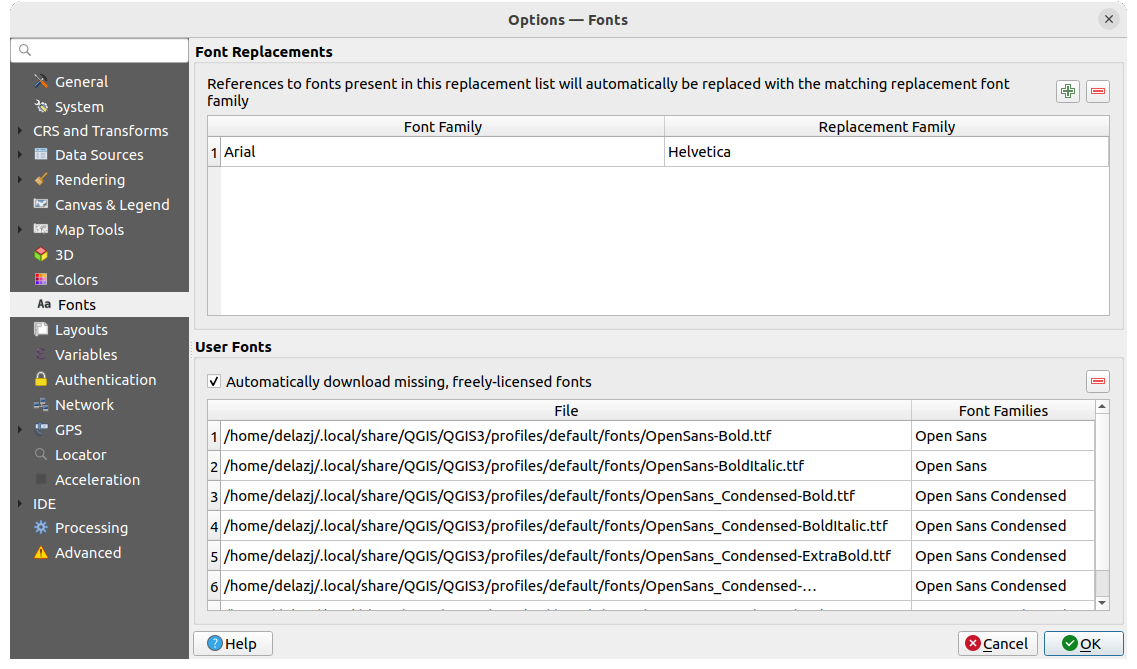Select the Arial font family cell
Screen dimensions: 1137x669
point(441,152)
